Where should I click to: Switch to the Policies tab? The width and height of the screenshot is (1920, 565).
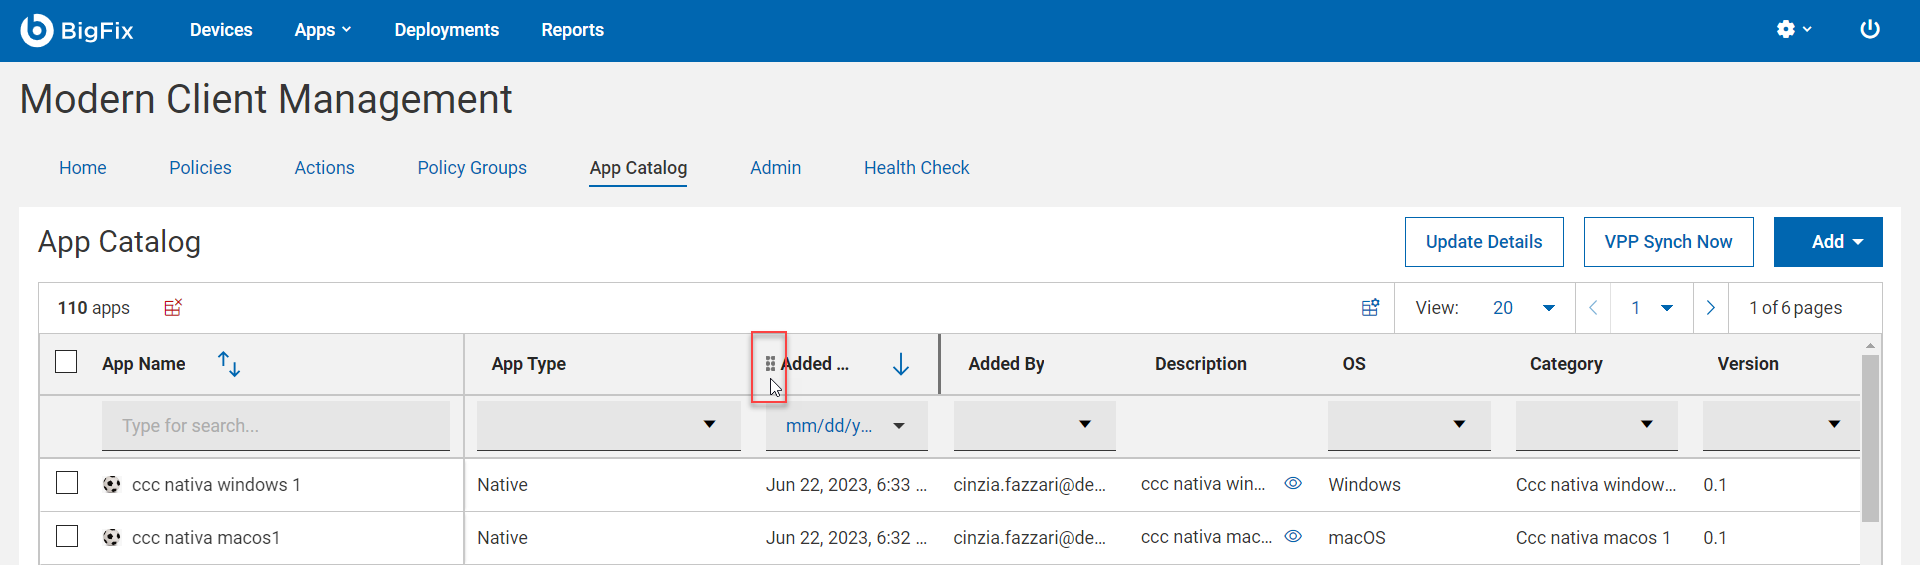pyautogui.click(x=200, y=168)
